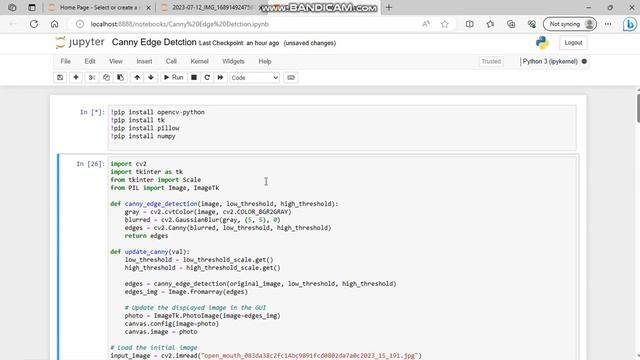This screenshot has height=360, width=640.
Task: Move selected cell up arrow
Action: tap(137, 78)
